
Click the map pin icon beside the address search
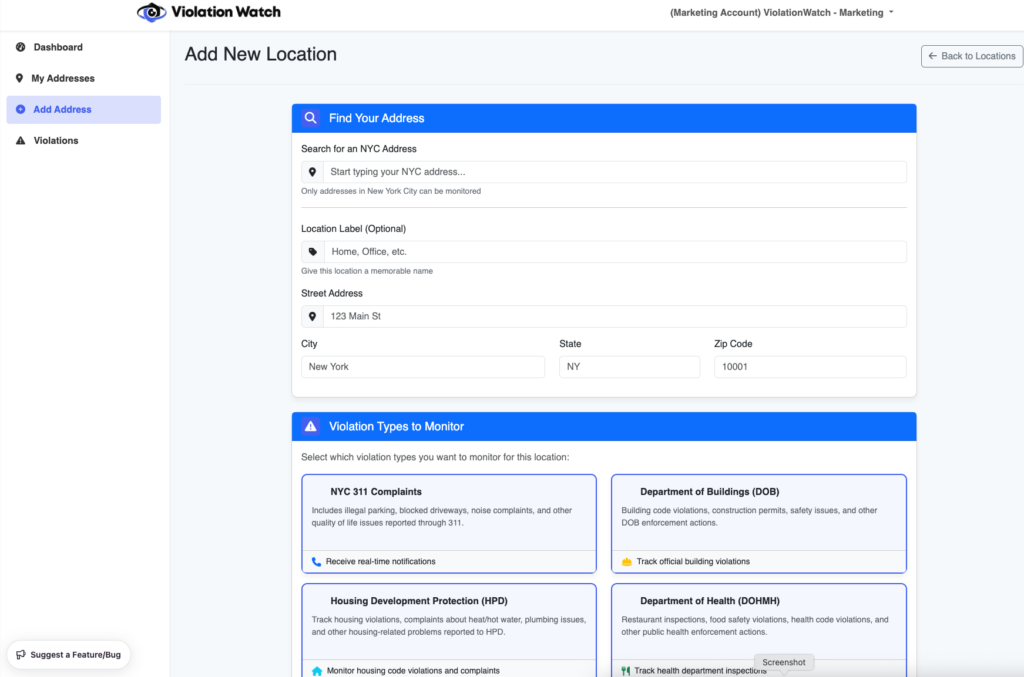(x=312, y=172)
